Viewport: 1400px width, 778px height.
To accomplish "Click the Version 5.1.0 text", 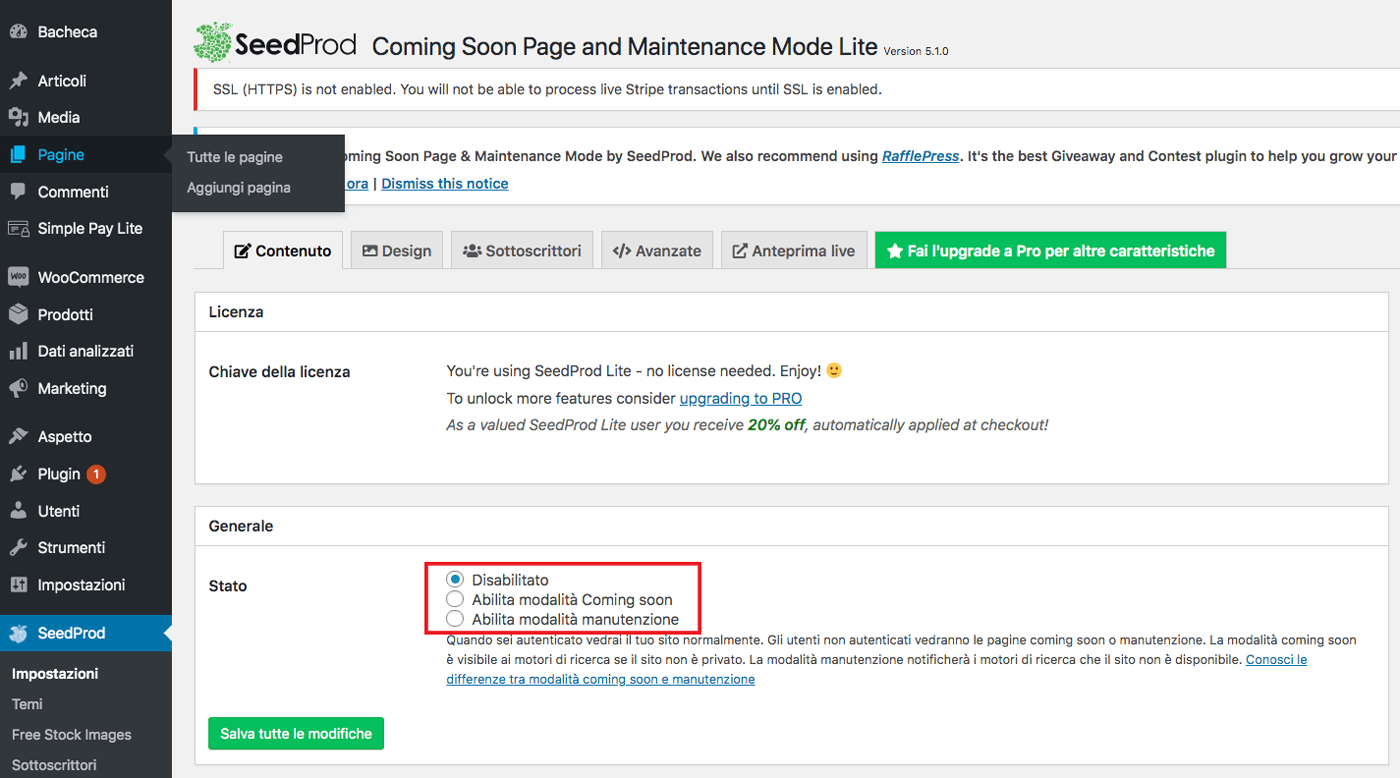I will pyautogui.click(x=916, y=51).
